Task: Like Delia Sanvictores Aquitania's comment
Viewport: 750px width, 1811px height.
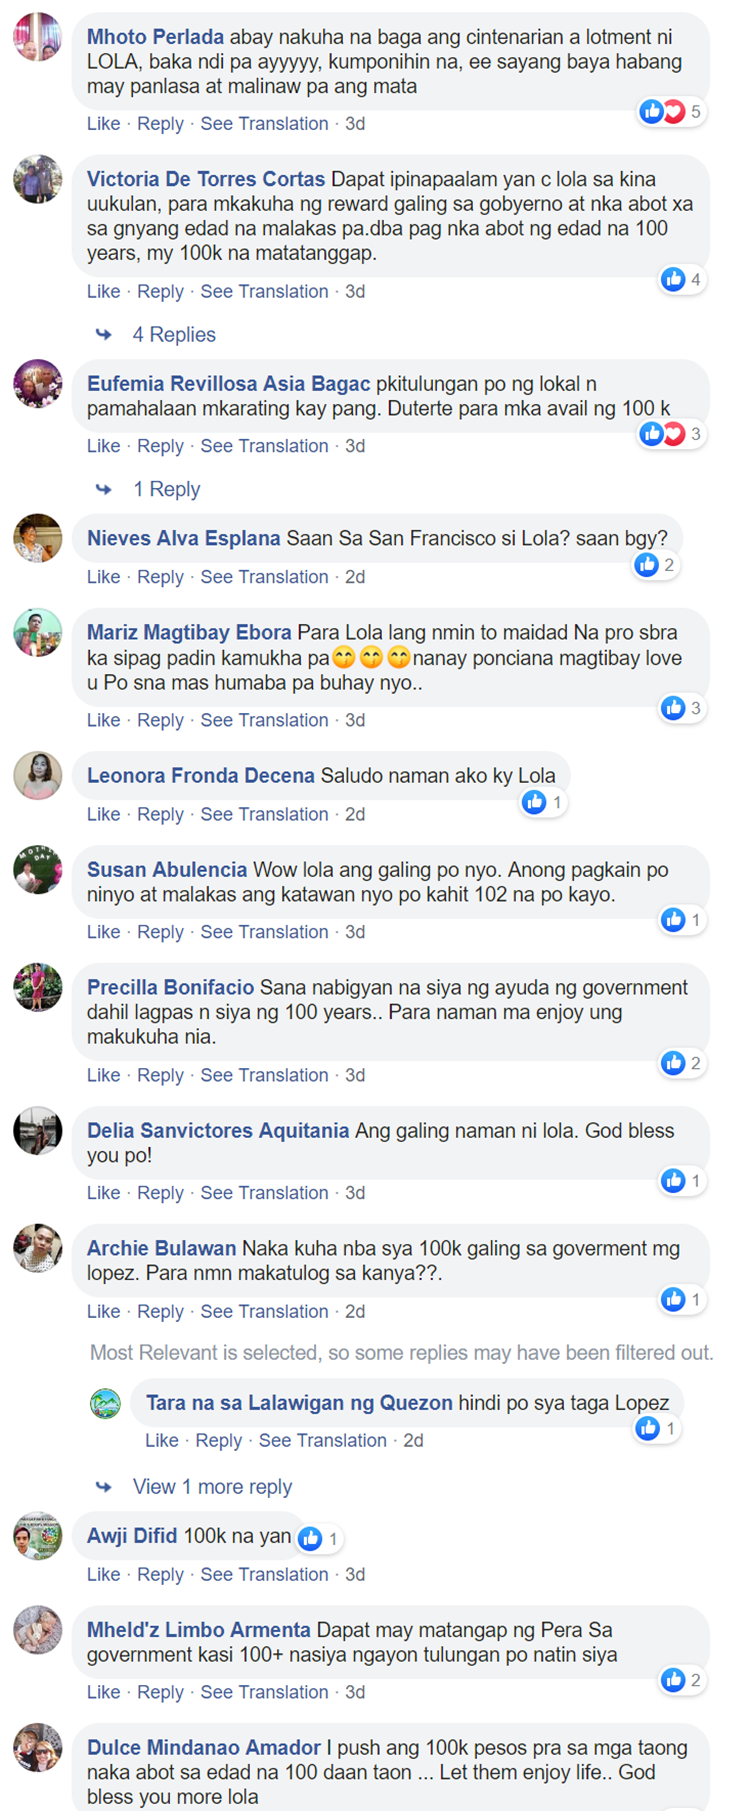Action: coord(103,1193)
